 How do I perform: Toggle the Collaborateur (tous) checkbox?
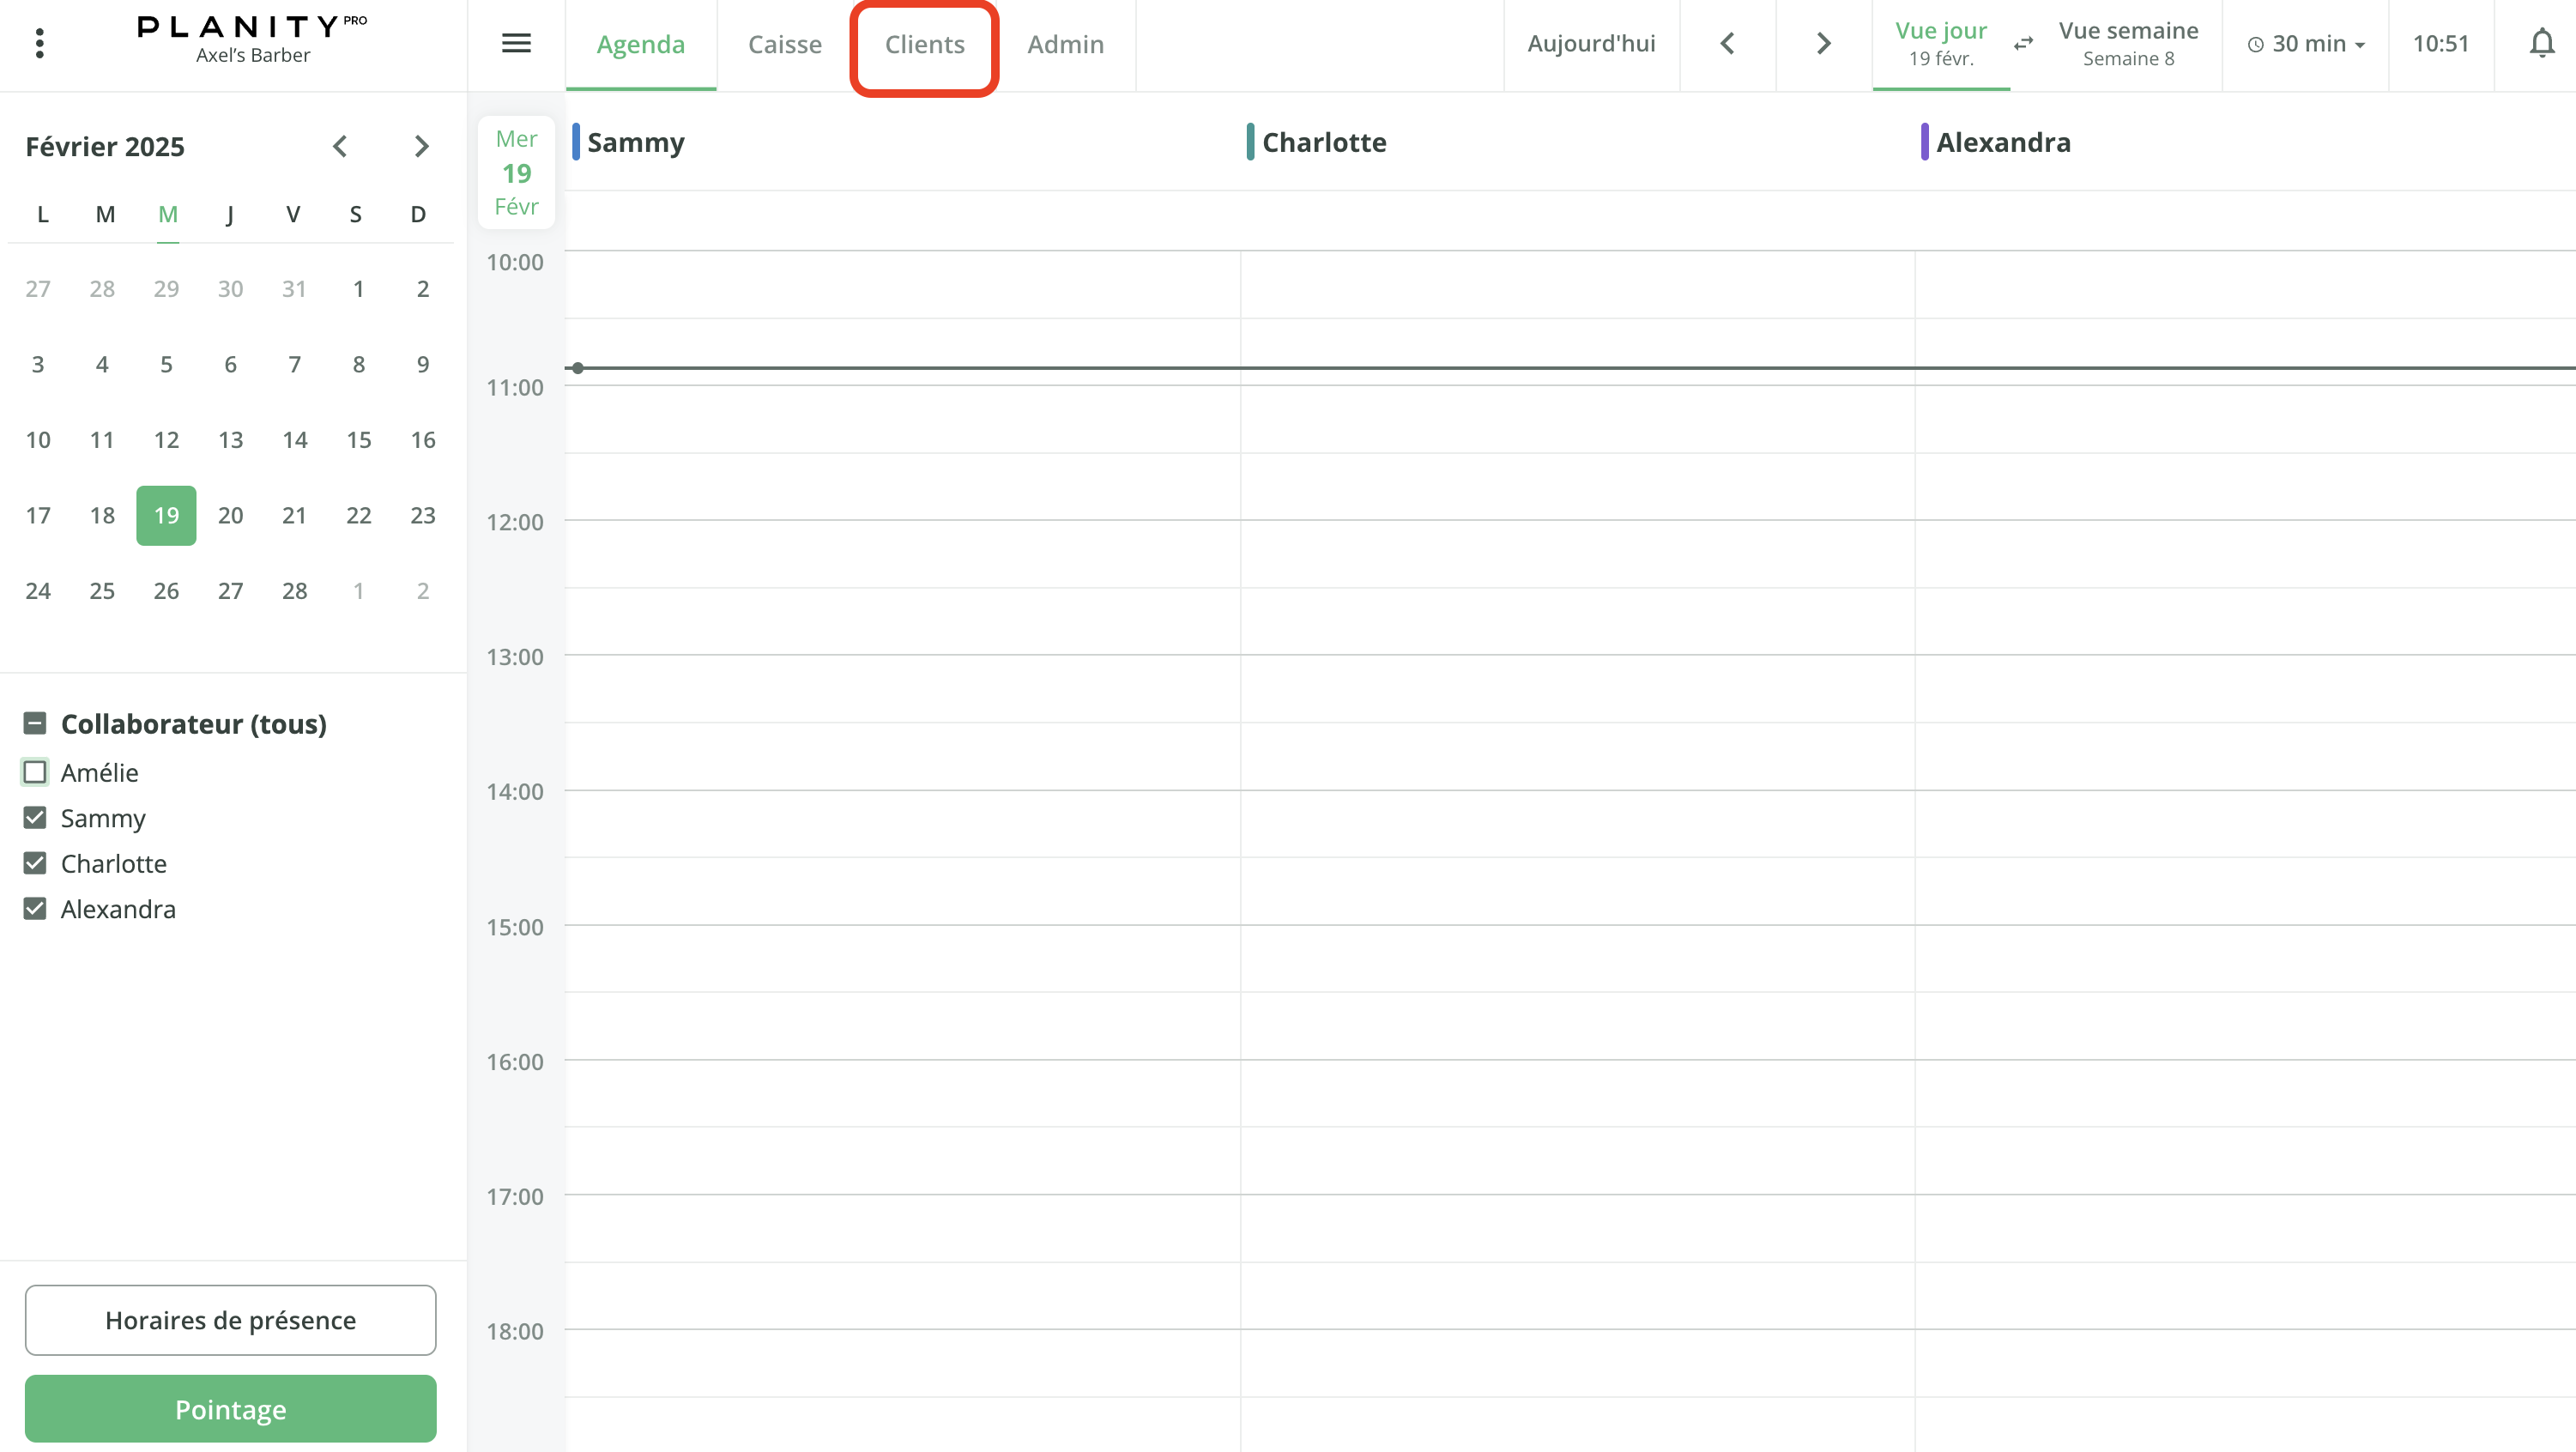(x=36, y=722)
